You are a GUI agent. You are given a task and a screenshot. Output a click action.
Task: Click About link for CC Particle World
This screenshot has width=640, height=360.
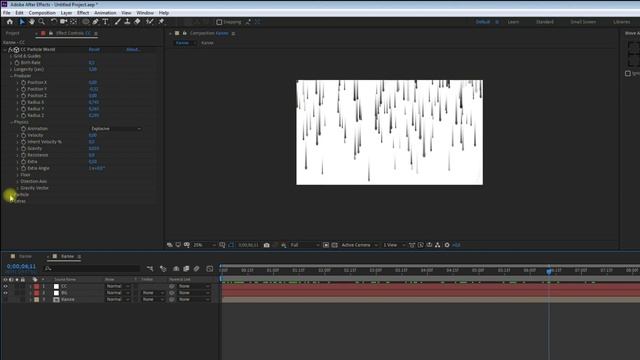133,49
